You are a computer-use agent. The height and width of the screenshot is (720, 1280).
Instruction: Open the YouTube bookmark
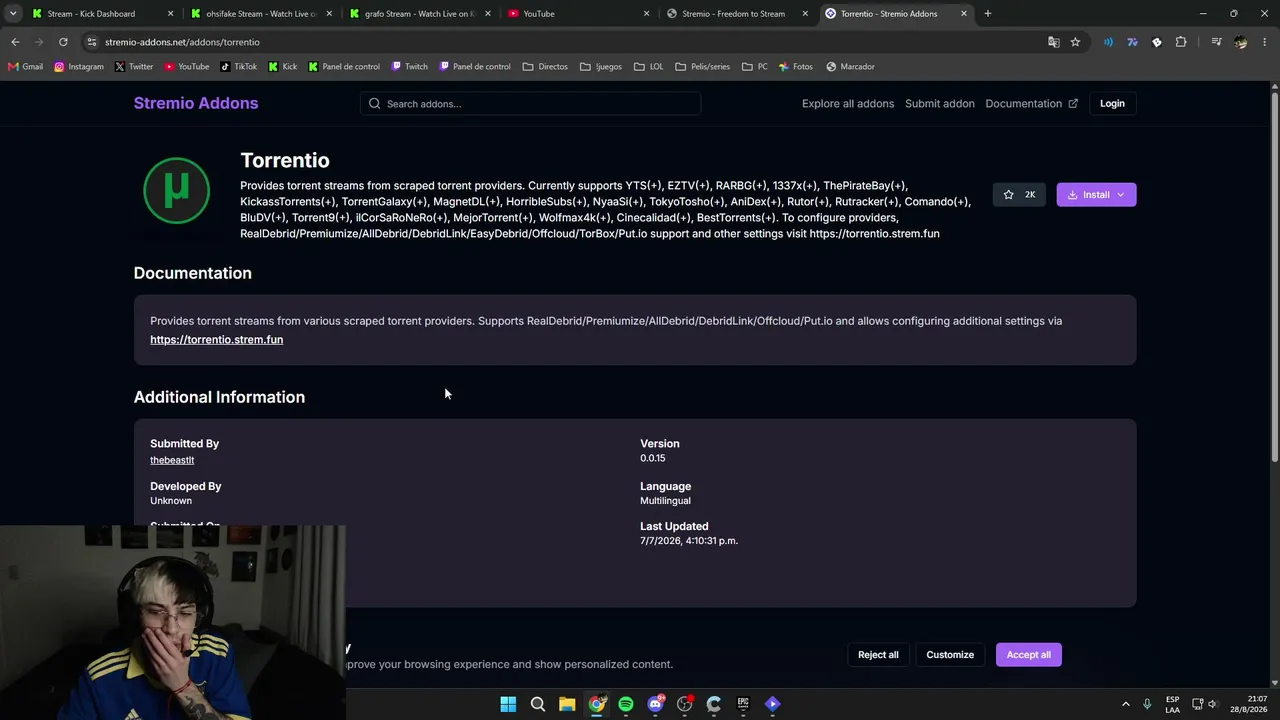click(x=187, y=67)
